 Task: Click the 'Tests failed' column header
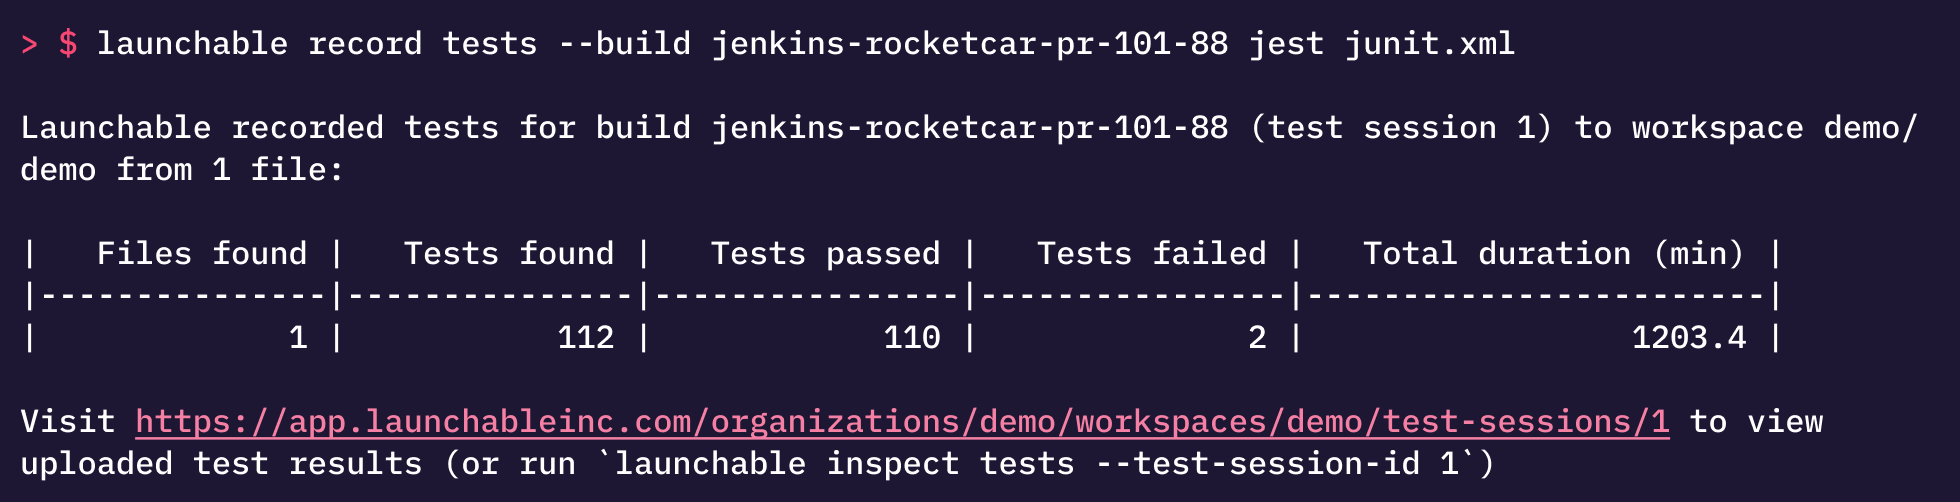tap(1152, 254)
